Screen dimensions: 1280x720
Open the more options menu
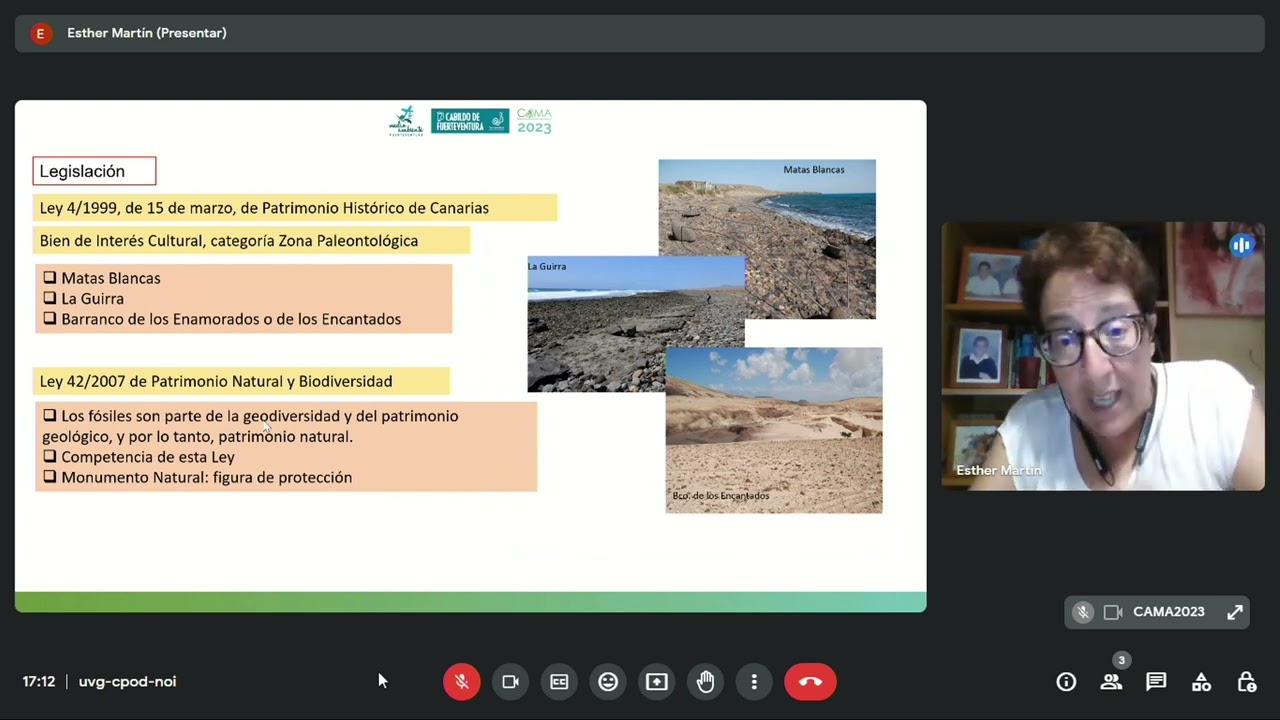754,682
